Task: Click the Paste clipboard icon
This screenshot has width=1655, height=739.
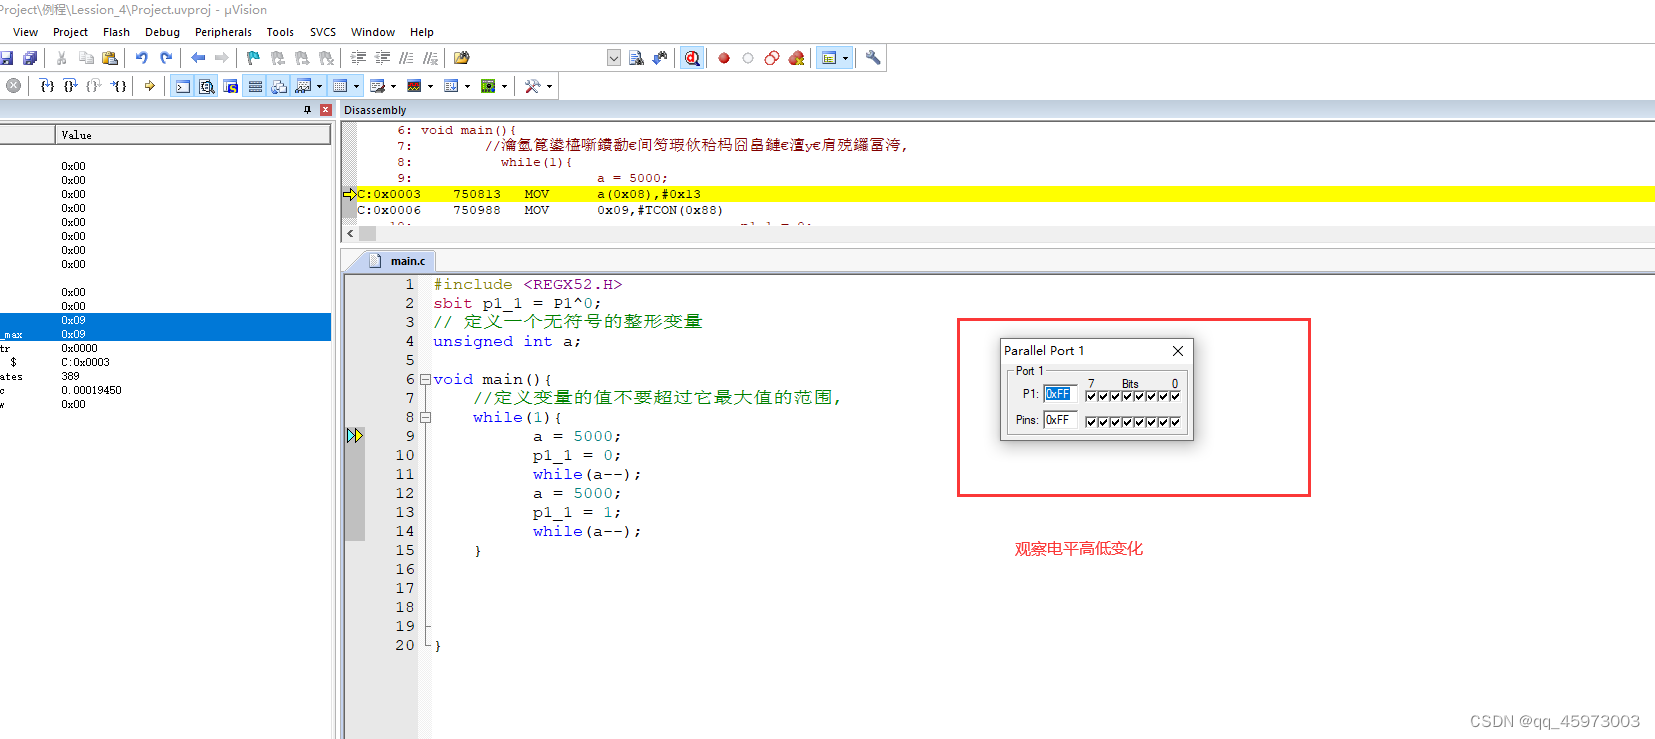Action: (110, 58)
